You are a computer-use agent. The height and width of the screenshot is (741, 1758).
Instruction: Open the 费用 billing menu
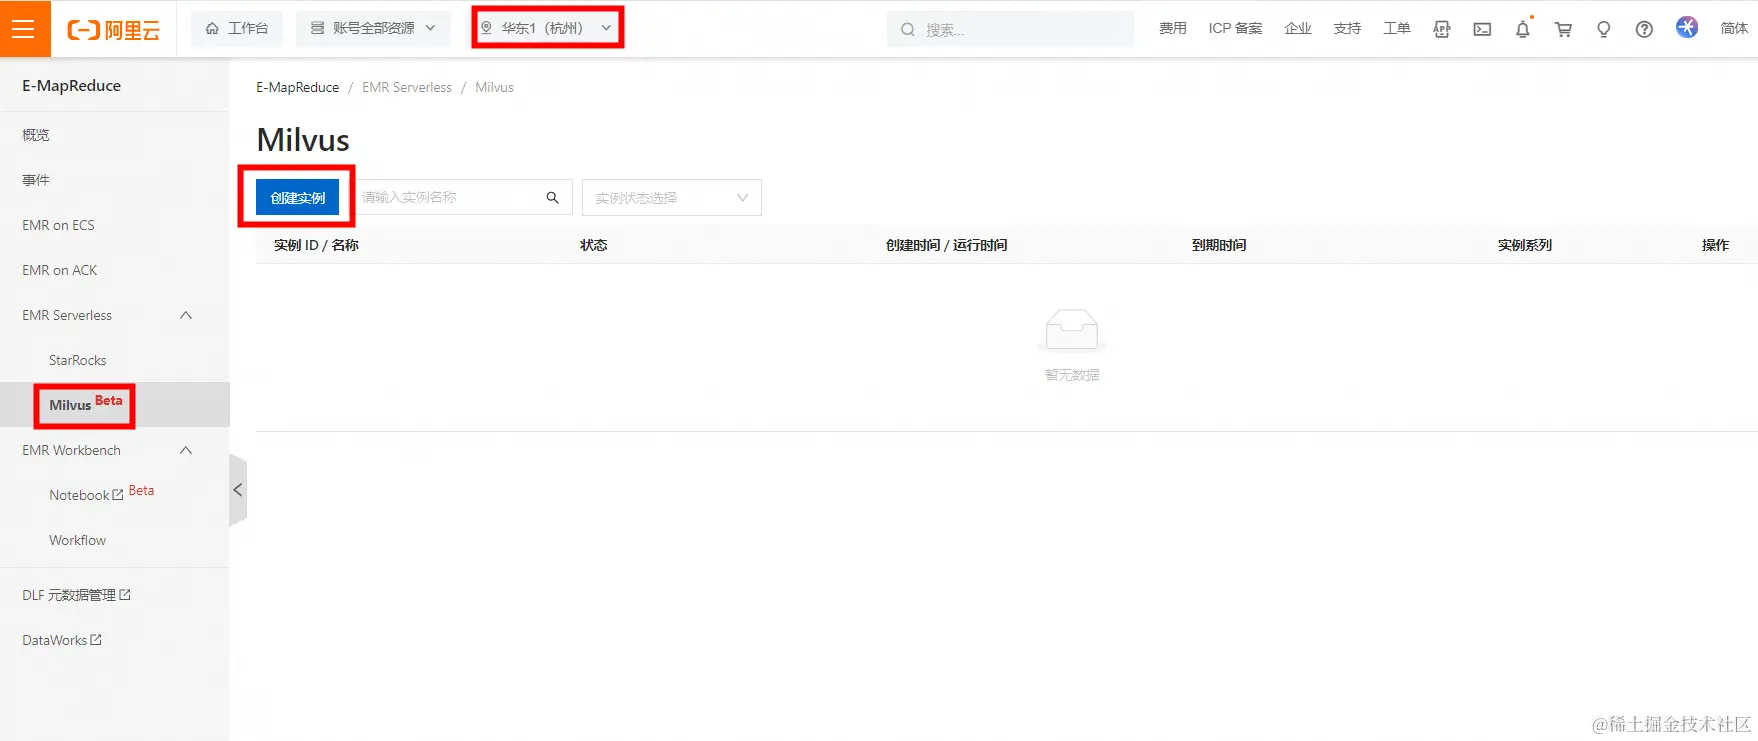click(1172, 29)
